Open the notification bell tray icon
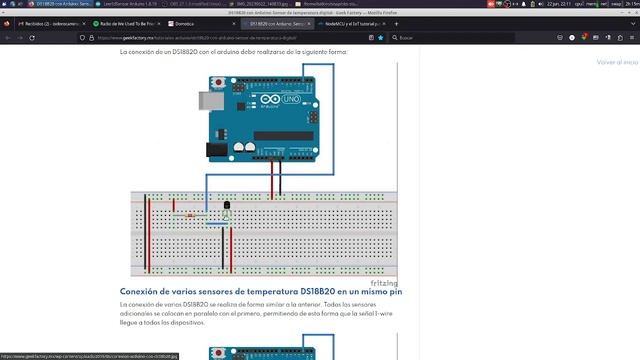The image size is (640, 360). coord(524,4)
